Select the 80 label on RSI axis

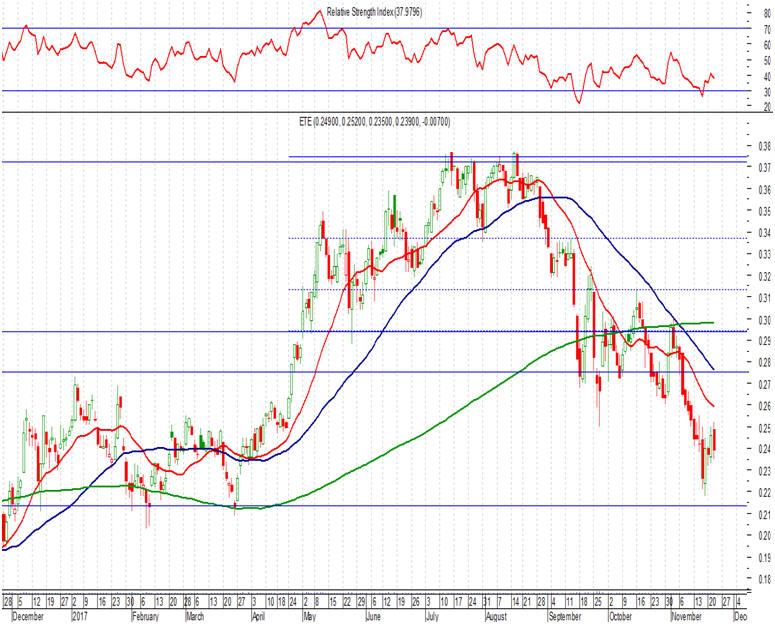[x=767, y=14]
